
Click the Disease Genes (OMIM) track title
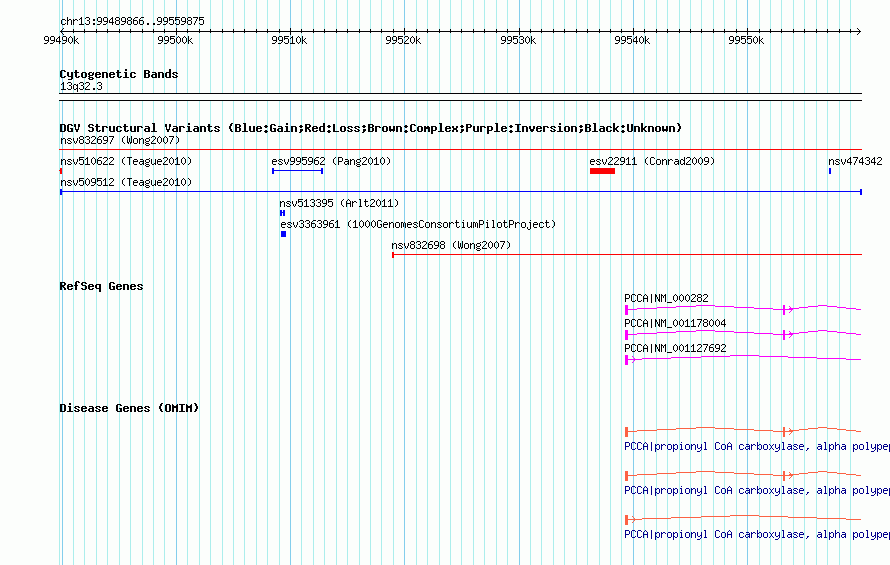[x=129, y=408]
